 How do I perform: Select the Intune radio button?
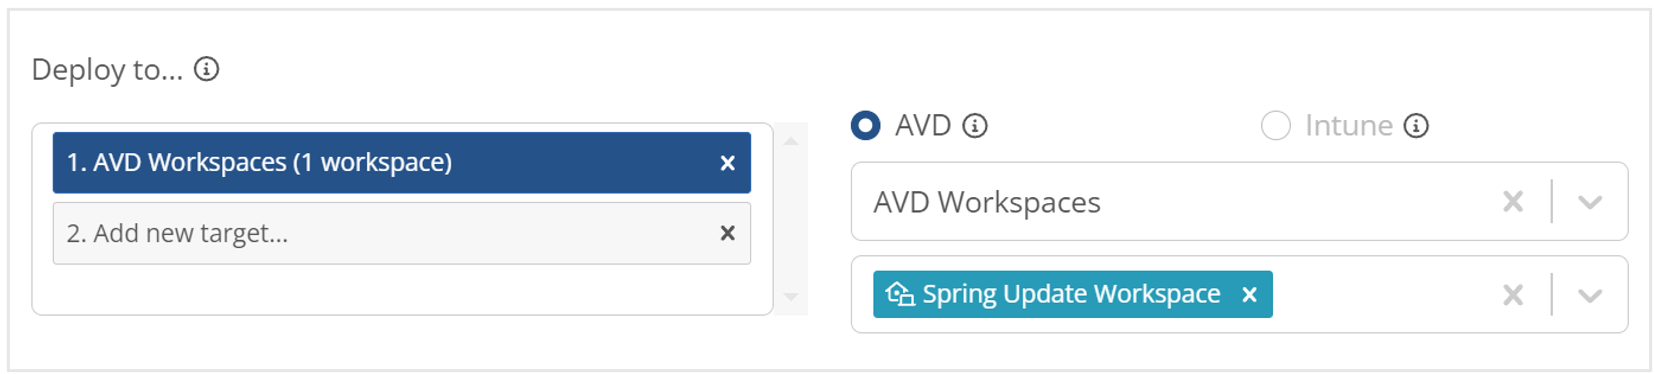[x=1275, y=125]
